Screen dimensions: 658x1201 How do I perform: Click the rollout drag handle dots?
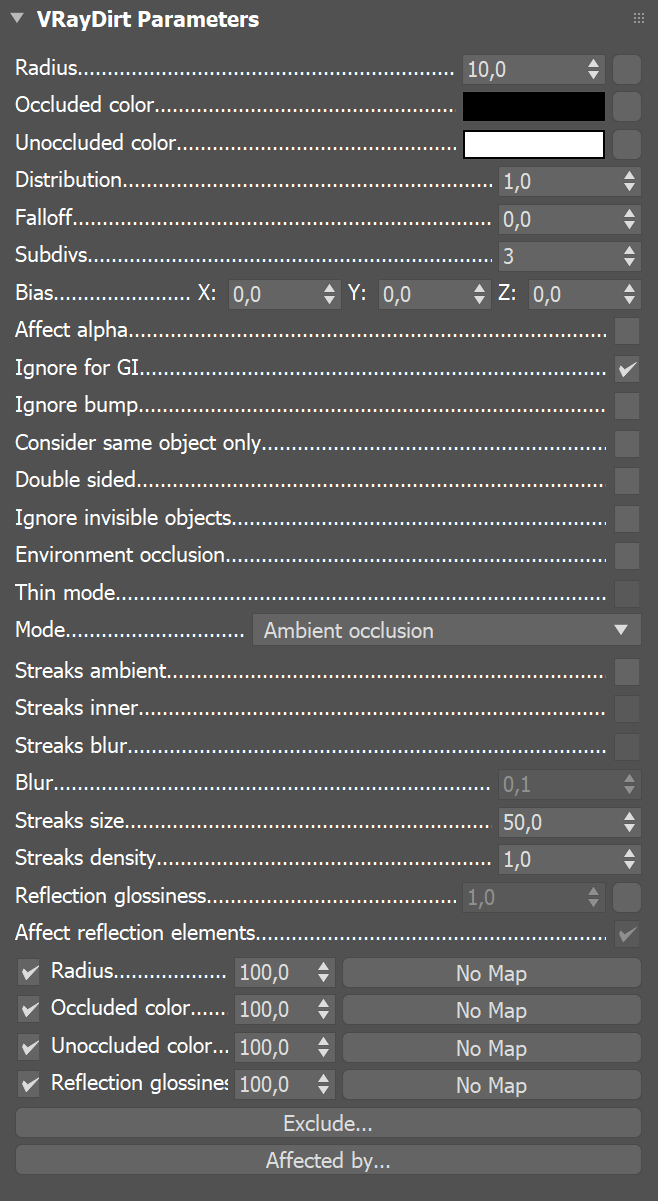638,17
